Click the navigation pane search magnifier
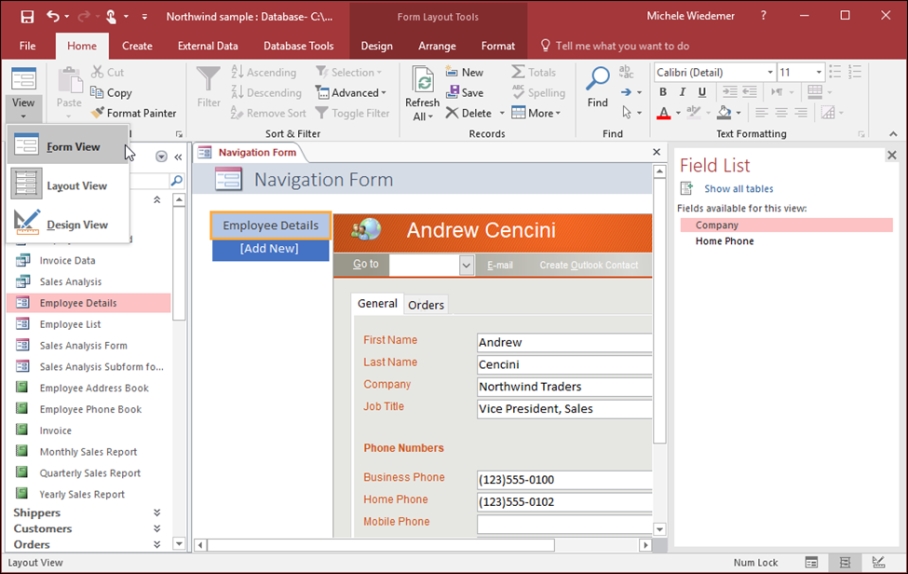The image size is (908, 574). click(x=177, y=181)
